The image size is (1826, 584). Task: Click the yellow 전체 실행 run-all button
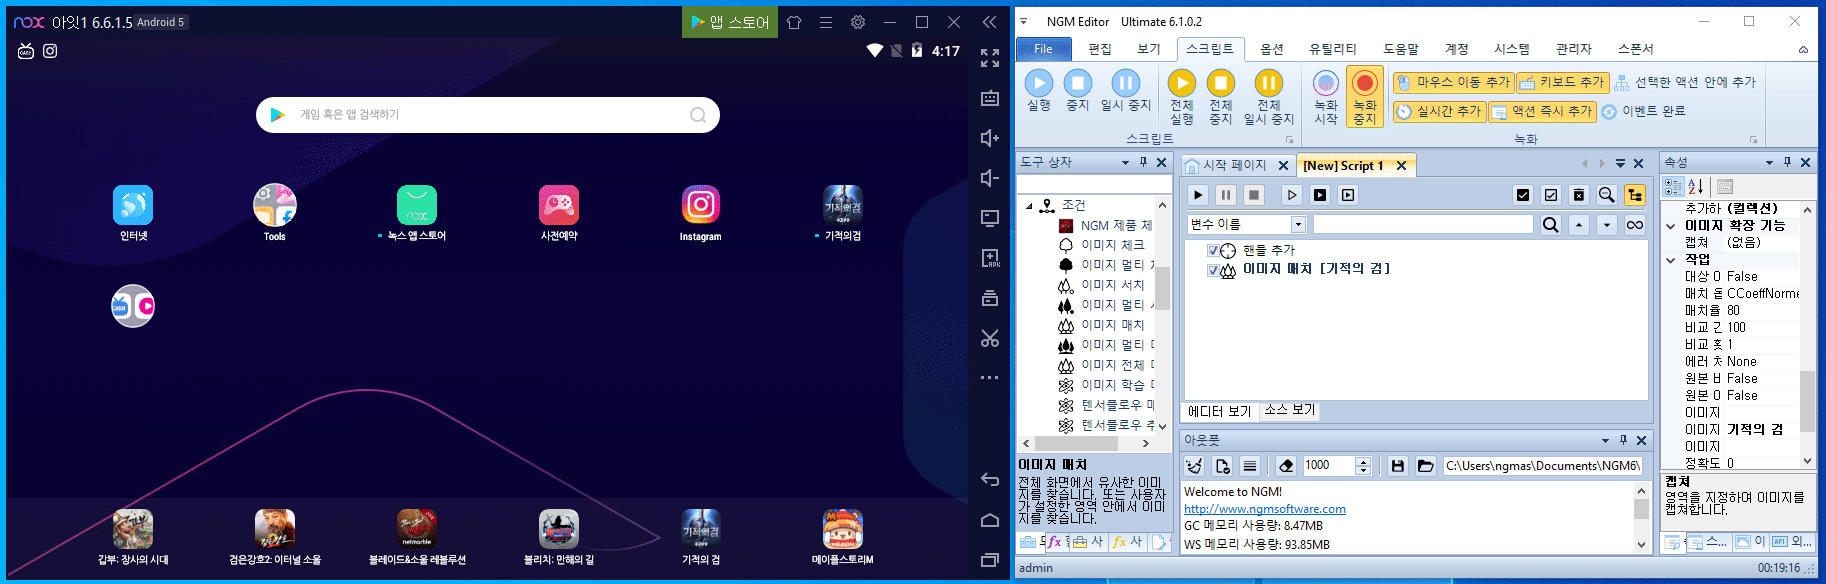click(1182, 97)
